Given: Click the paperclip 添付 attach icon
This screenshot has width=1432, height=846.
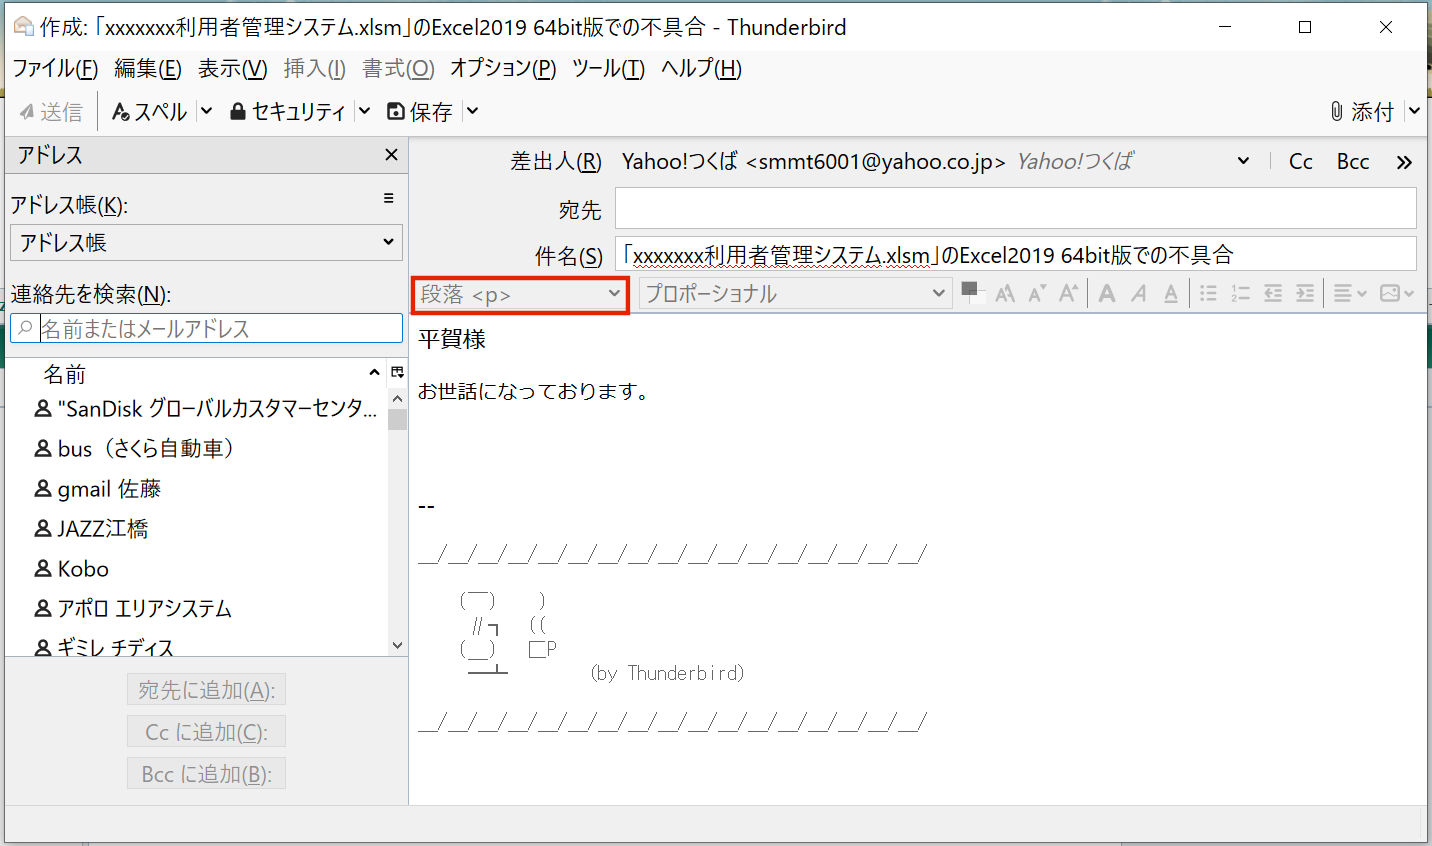Looking at the screenshot, I should 1362,112.
